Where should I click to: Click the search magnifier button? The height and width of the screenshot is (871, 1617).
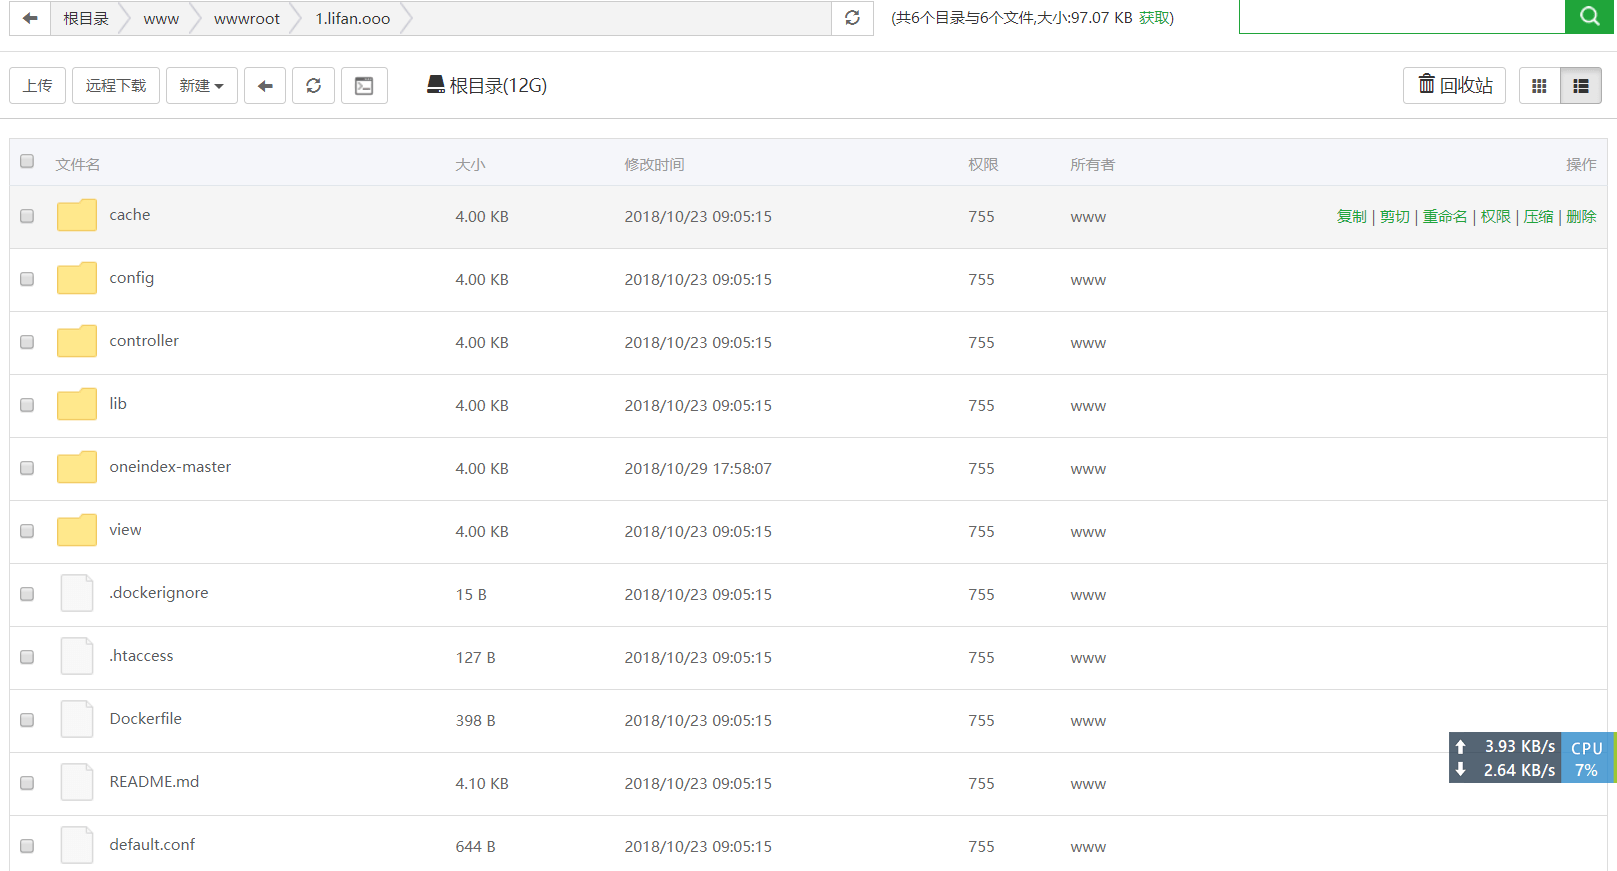click(x=1588, y=16)
